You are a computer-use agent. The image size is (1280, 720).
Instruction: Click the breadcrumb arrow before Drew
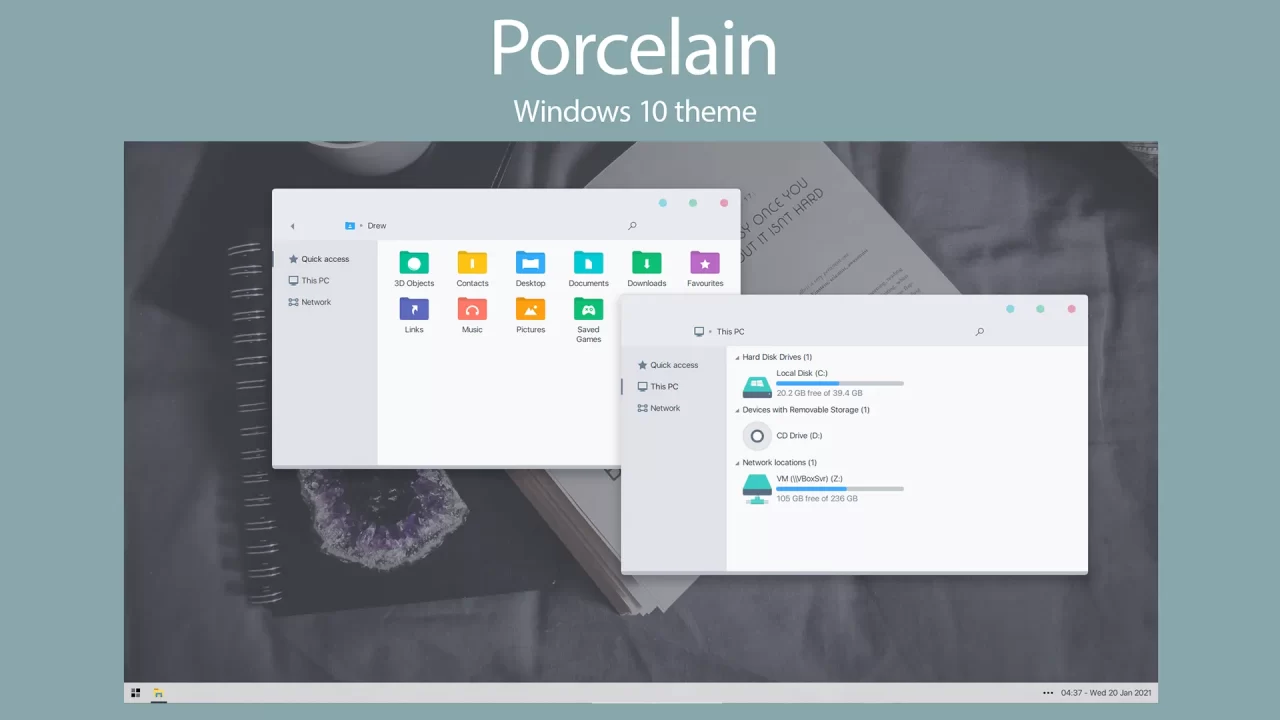pos(362,226)
